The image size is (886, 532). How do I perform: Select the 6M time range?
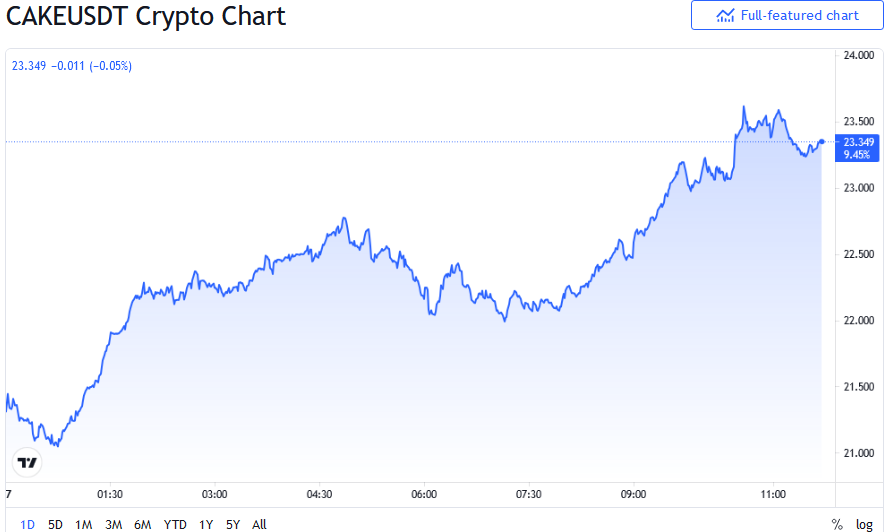[x=143, y=524]
